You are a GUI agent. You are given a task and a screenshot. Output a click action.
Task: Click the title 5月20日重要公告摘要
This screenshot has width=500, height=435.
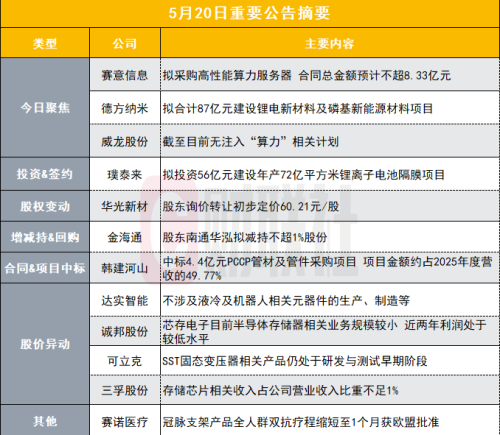tap(249, 13)
